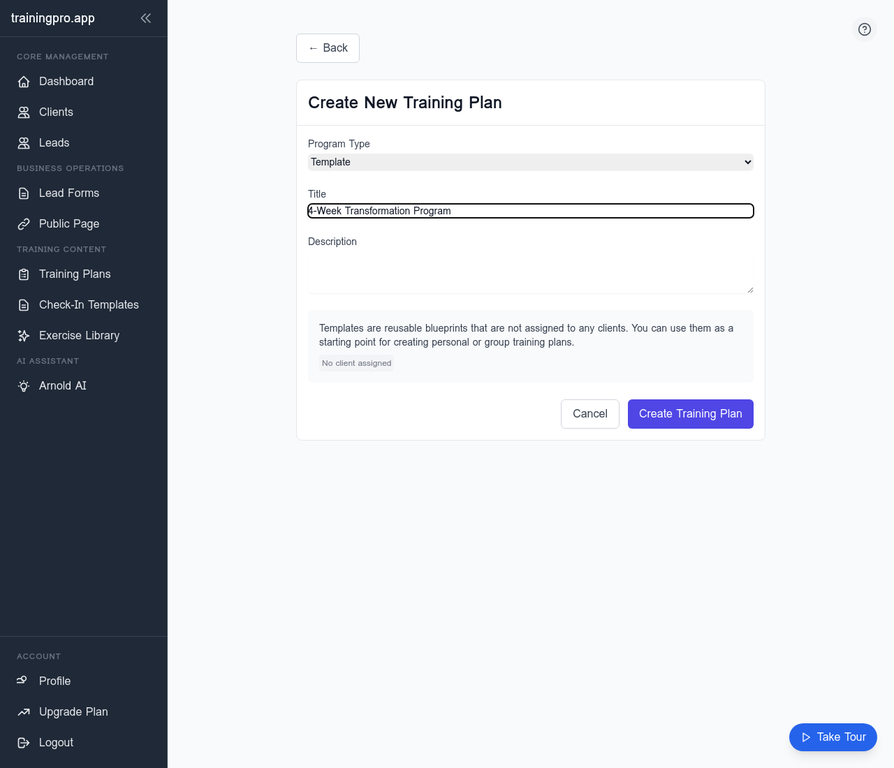This screenshot has height=768, width=894.
Task: Click the Training Plans clipboard icon
Action: pos(24,274)
